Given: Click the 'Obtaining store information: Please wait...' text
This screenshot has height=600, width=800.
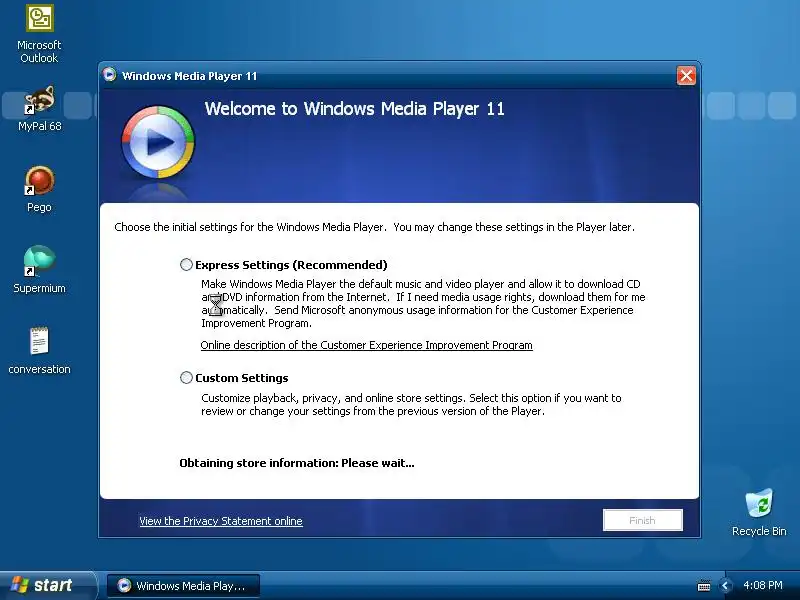Looking at the screenshot, I should [296, 463].
